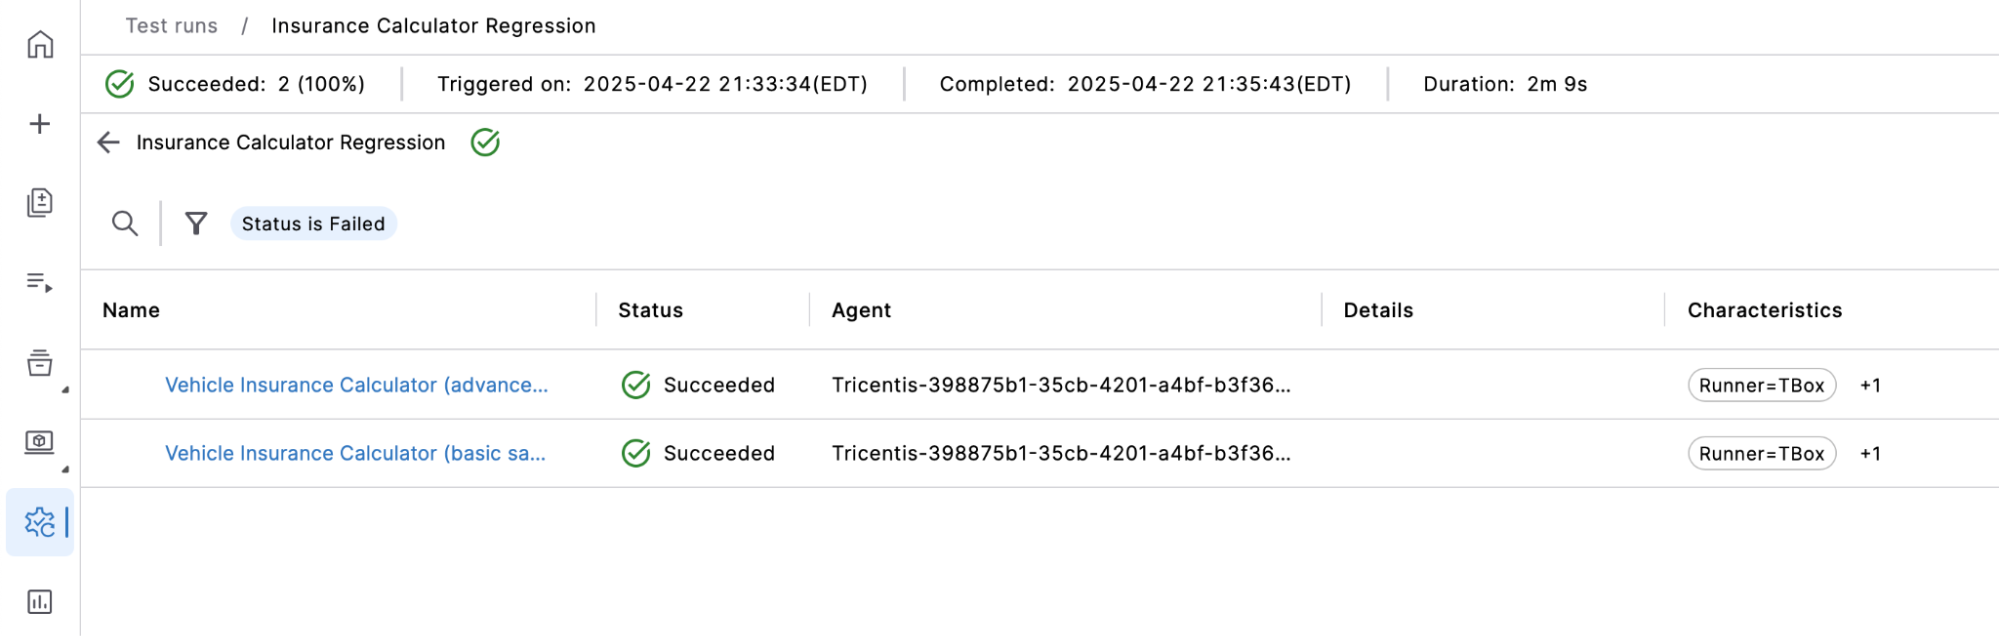Click Insurance Calculator Regression breadcrumb
The width and height of the screenshot is (1999, 637).
point(433,26)
